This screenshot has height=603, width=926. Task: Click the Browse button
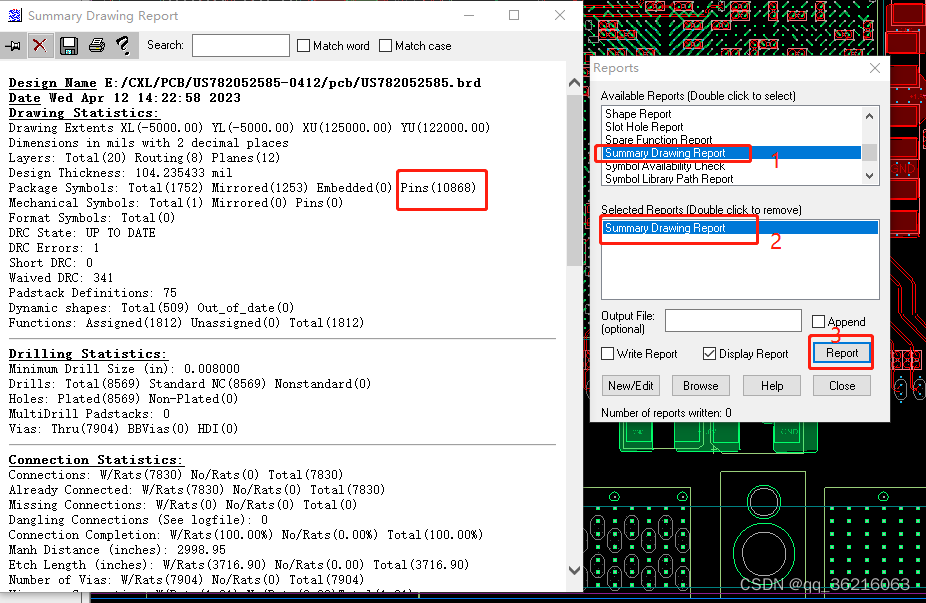click(700, 386)
